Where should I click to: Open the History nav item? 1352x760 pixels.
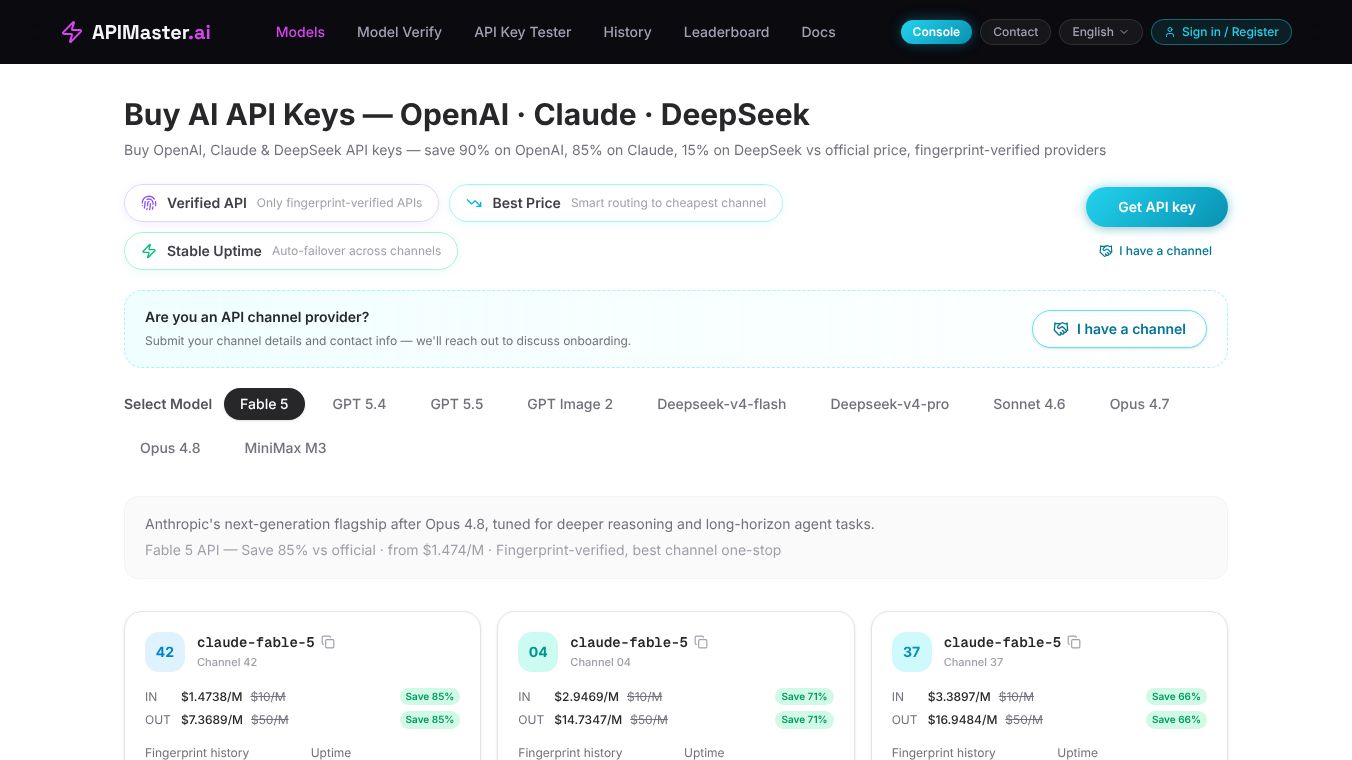tap(627, 32)
